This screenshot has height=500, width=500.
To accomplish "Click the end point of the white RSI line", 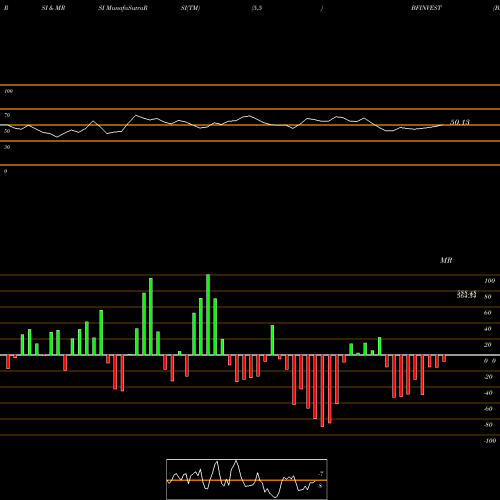I will point(443,125).
